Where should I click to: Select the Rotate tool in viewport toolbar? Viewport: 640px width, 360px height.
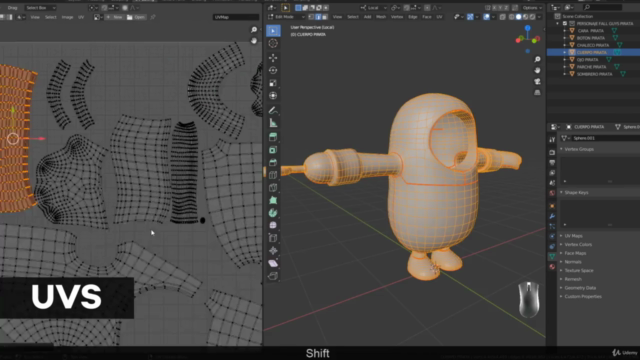pos(273,70)
